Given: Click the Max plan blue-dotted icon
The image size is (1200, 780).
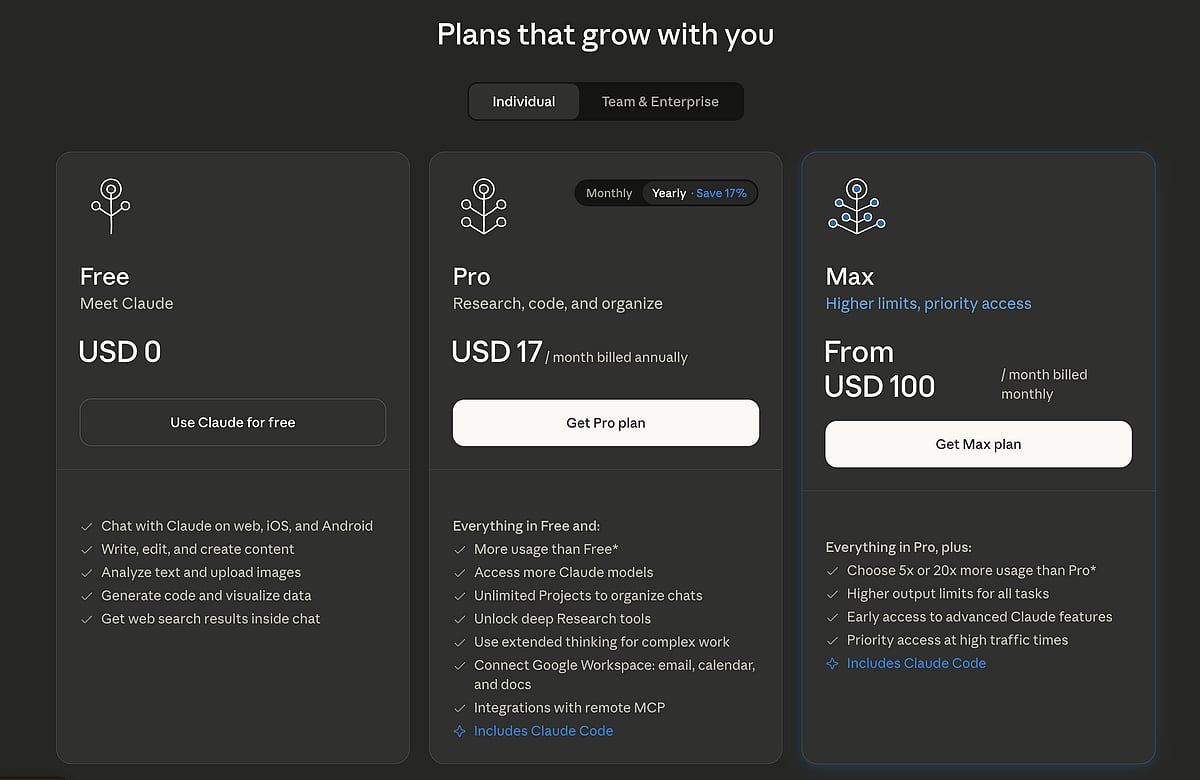Looking at the screenshot, I should [857, 206].
